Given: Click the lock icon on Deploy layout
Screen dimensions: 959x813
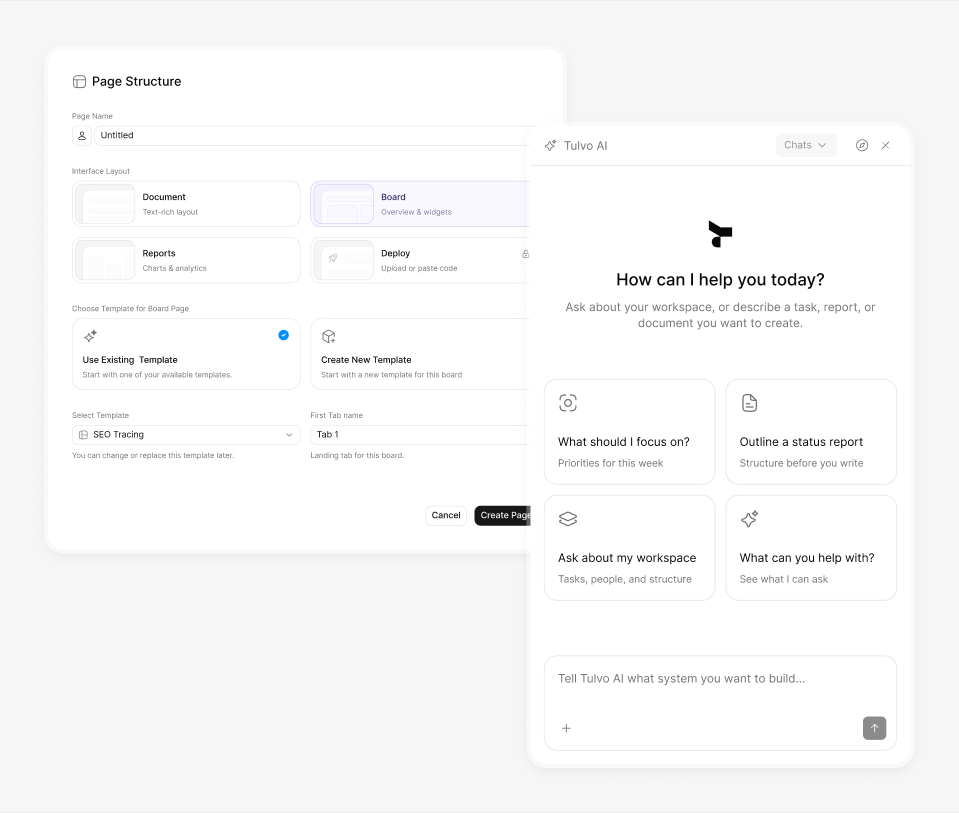Looking at the screenshot, I should click(525, 254).
